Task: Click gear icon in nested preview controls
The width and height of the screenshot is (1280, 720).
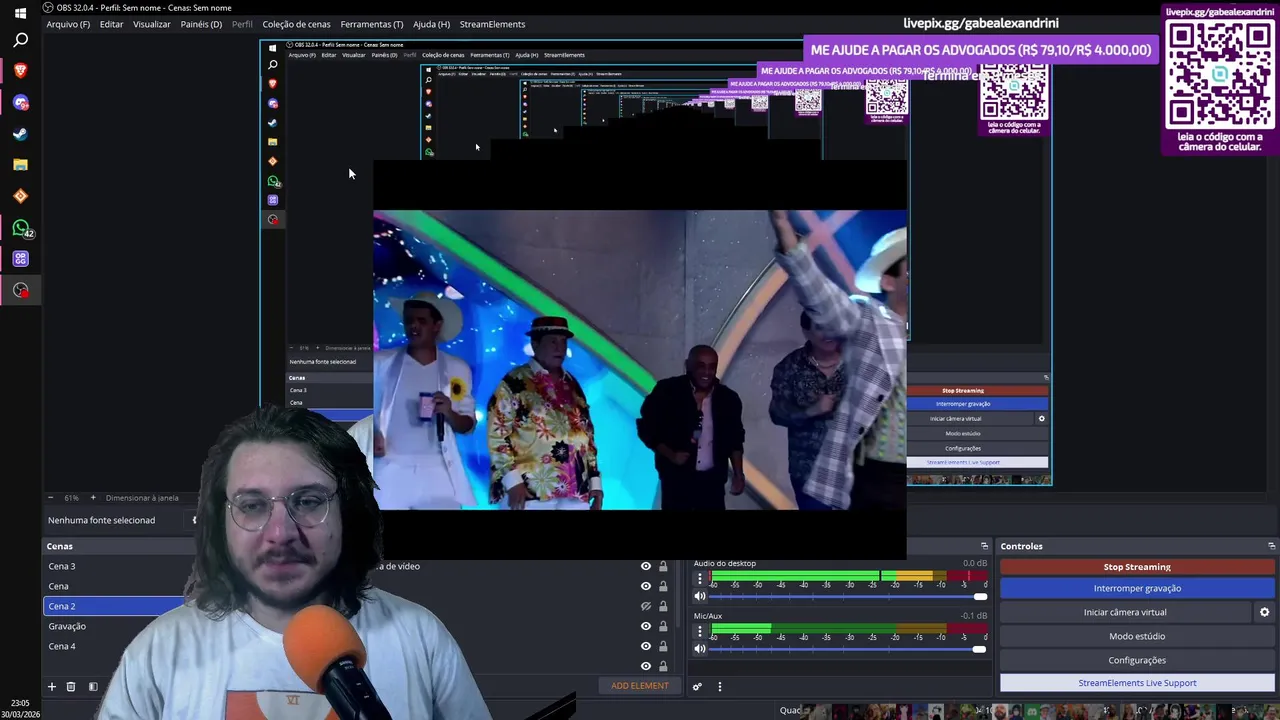Action: [1041, 419]
